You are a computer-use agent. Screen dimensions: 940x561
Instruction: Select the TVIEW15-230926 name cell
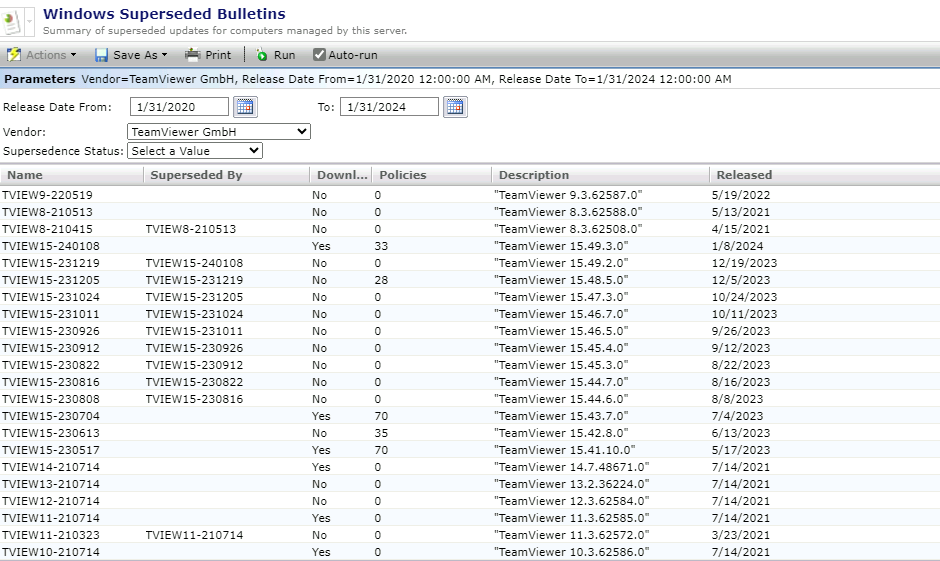51,331
